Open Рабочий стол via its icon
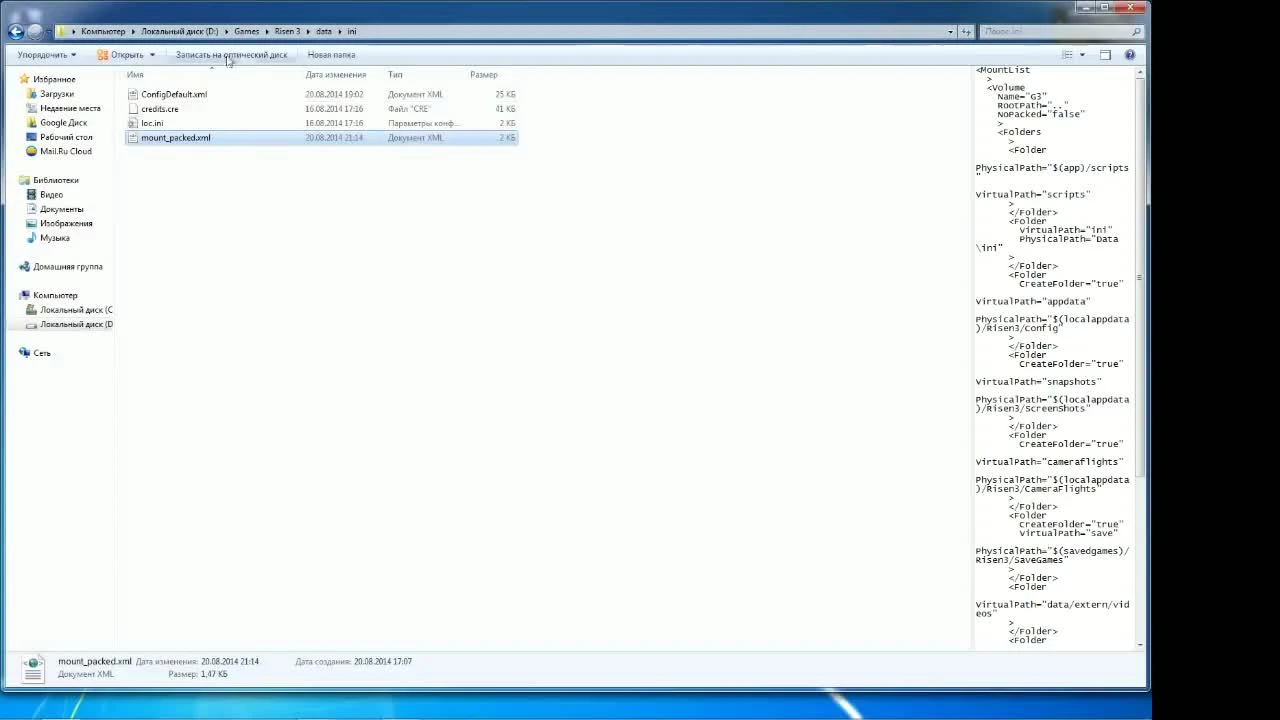Viewport: 1280px width, 720px height. pyautogui.click(x=32, y=137)
